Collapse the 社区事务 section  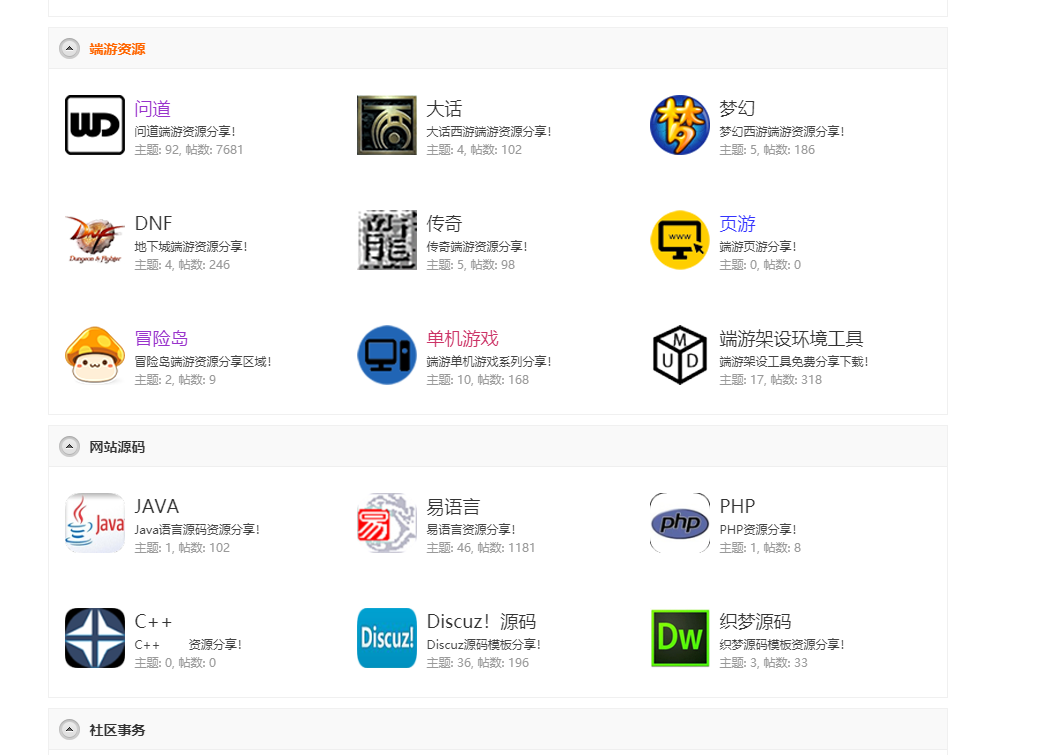[x=69, y=730]
